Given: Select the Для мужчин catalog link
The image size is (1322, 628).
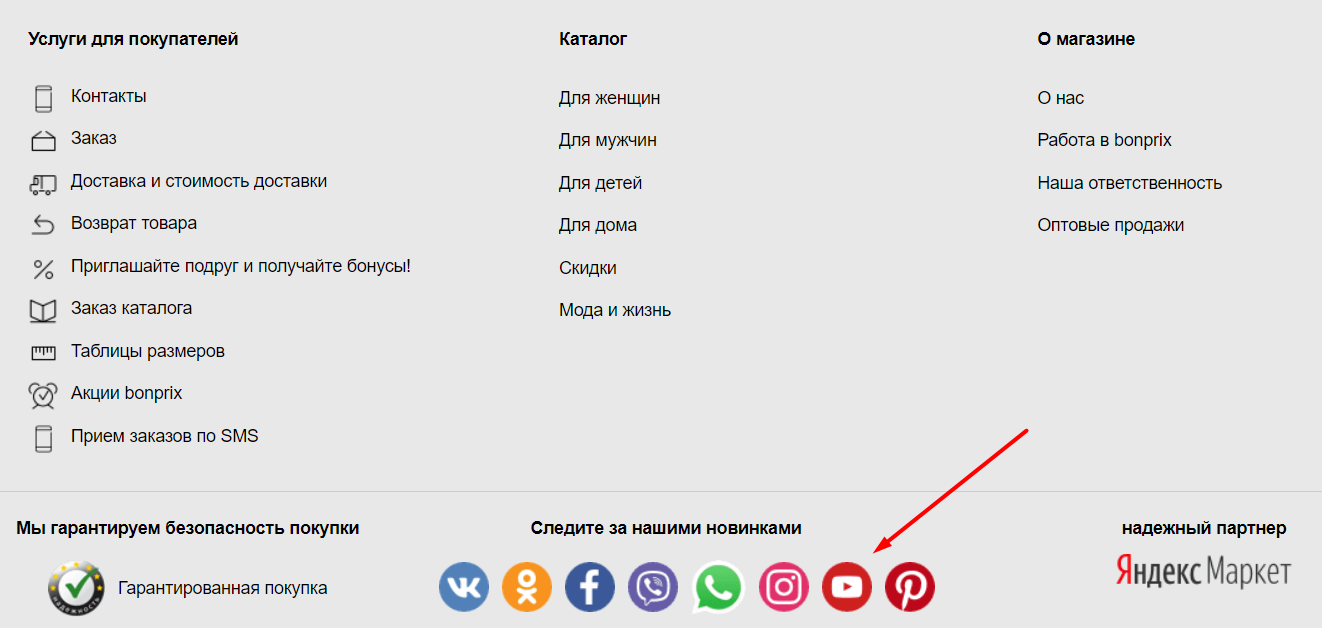Looking at the screenshot, I should [608, 140].
